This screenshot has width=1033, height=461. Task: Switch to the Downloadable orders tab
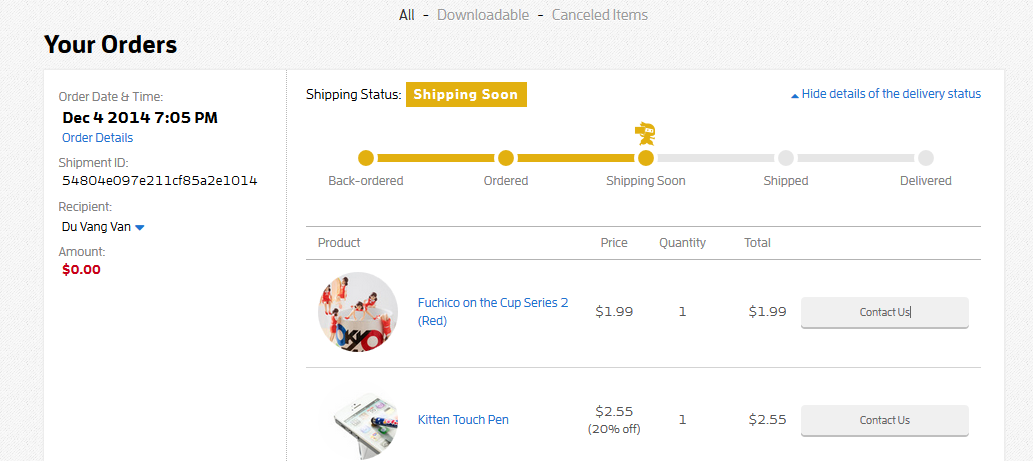[x=483, y=15]
